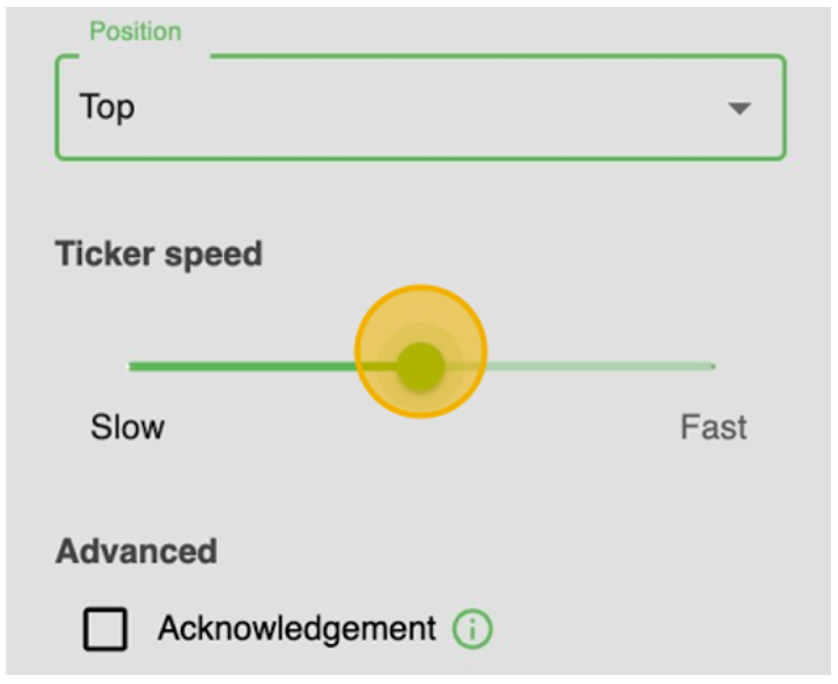The height and width of the screenshot is (684, 838).
Task: Click the unfilled light part of the slider track
Action: [x=600, y=366]
